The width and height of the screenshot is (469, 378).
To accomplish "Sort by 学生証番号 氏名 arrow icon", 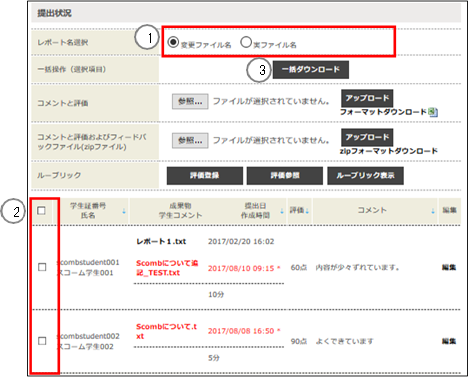I will pyautogui.click(x=124, y=211).
